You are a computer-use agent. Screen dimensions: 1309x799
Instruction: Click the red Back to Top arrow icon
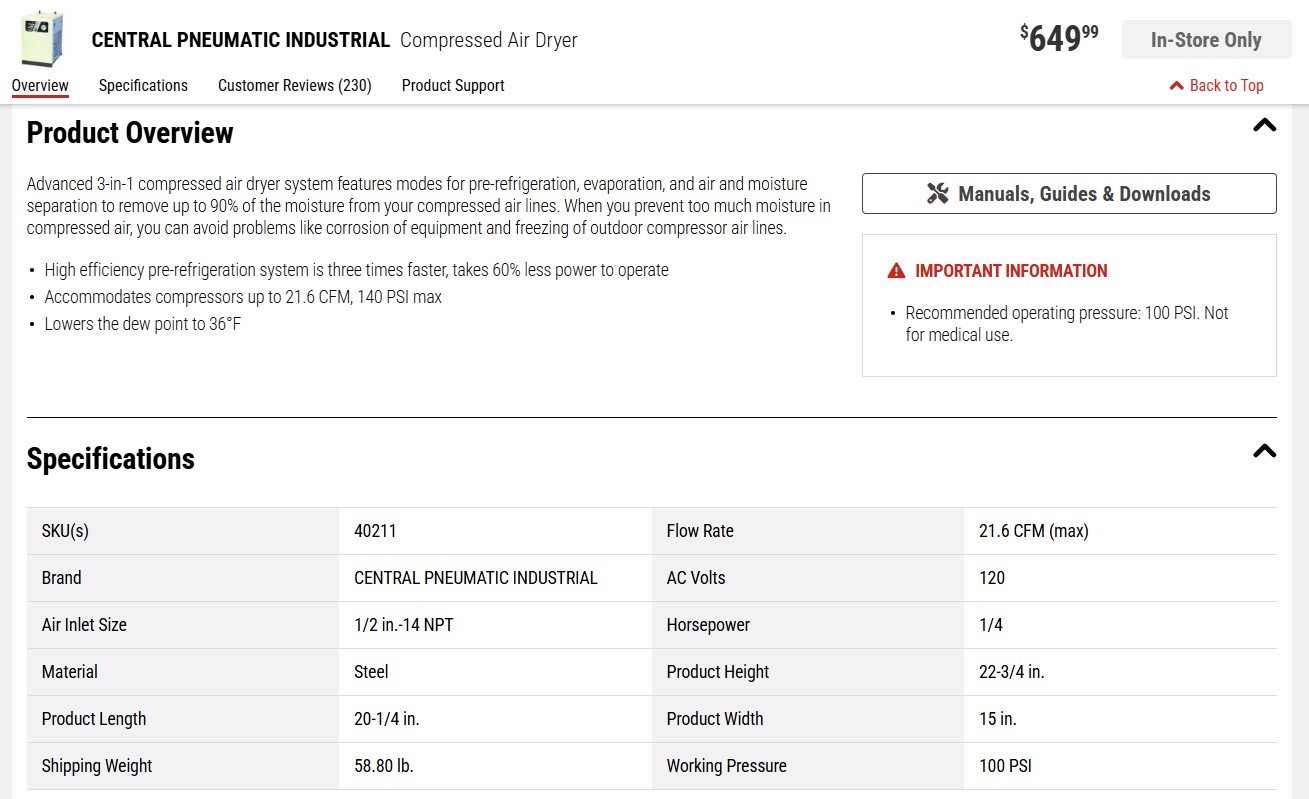[1177, 86]
